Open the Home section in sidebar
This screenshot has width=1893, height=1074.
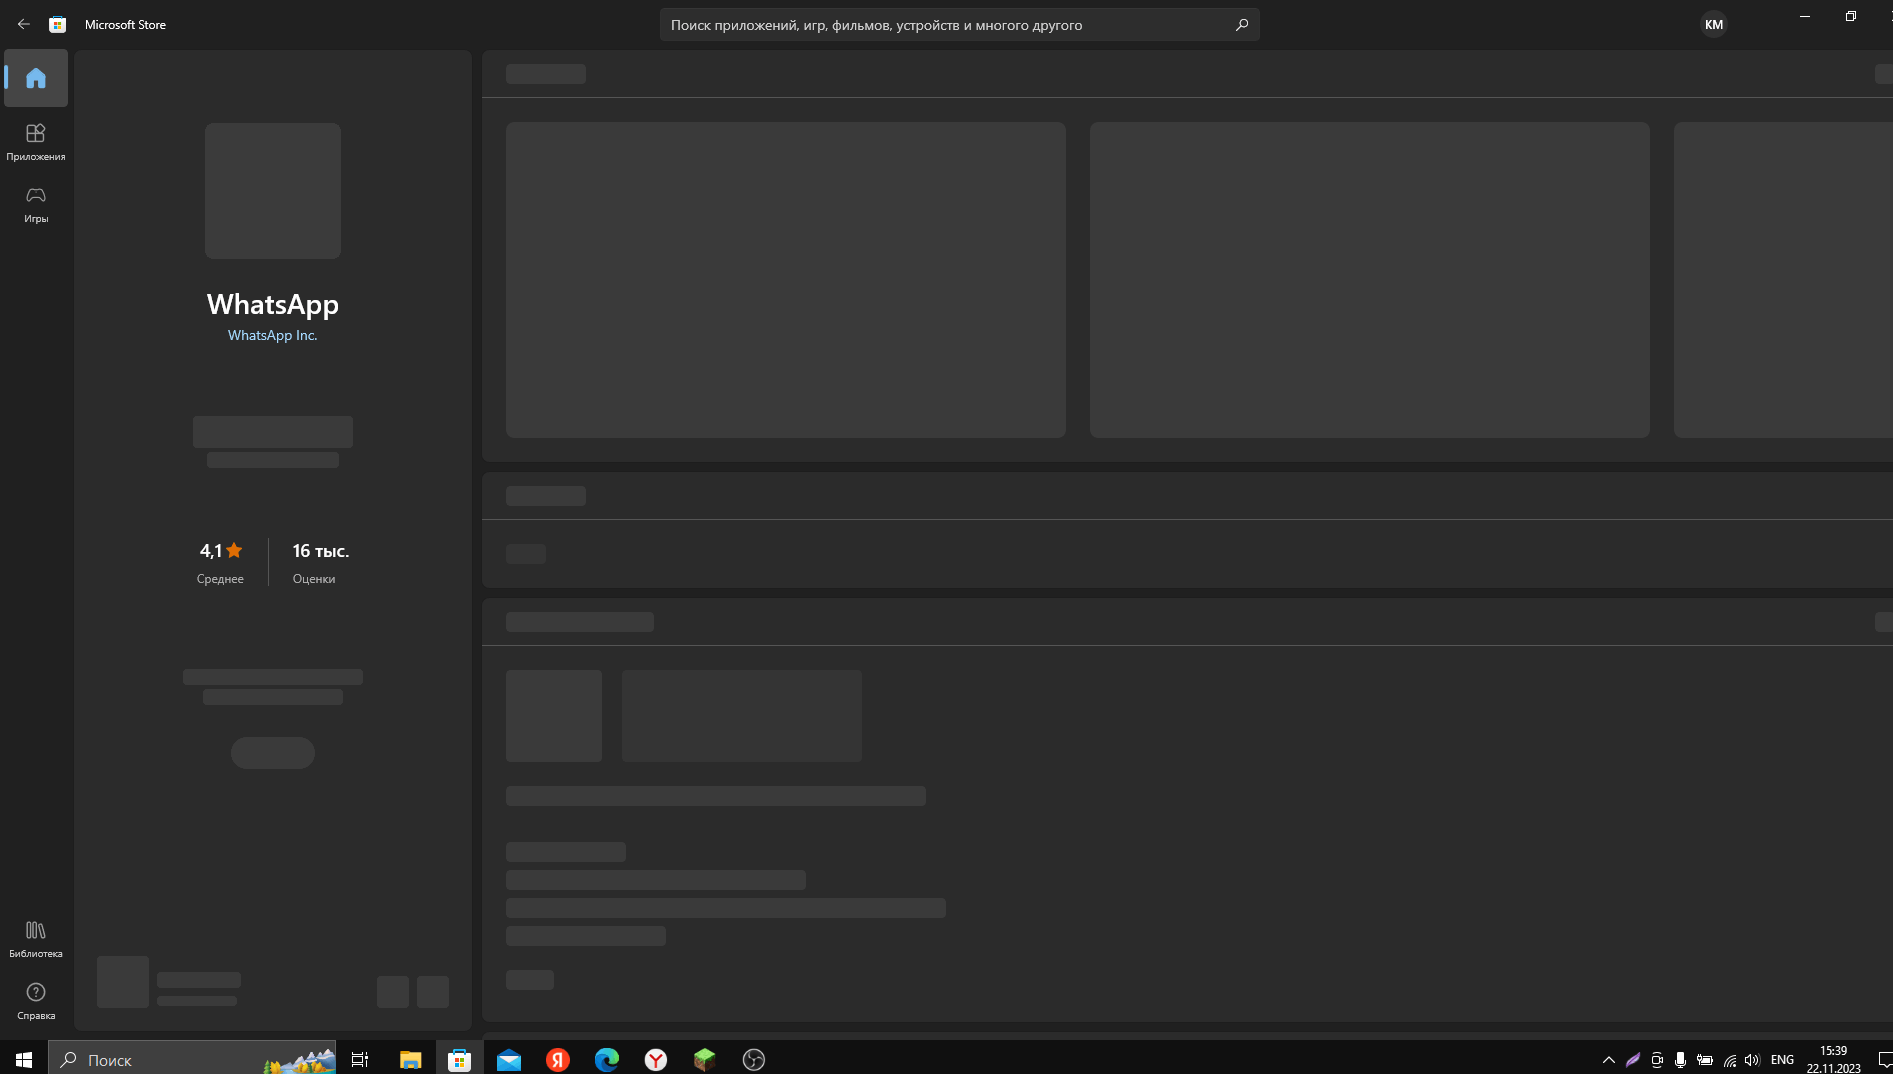tap(36, 78)
